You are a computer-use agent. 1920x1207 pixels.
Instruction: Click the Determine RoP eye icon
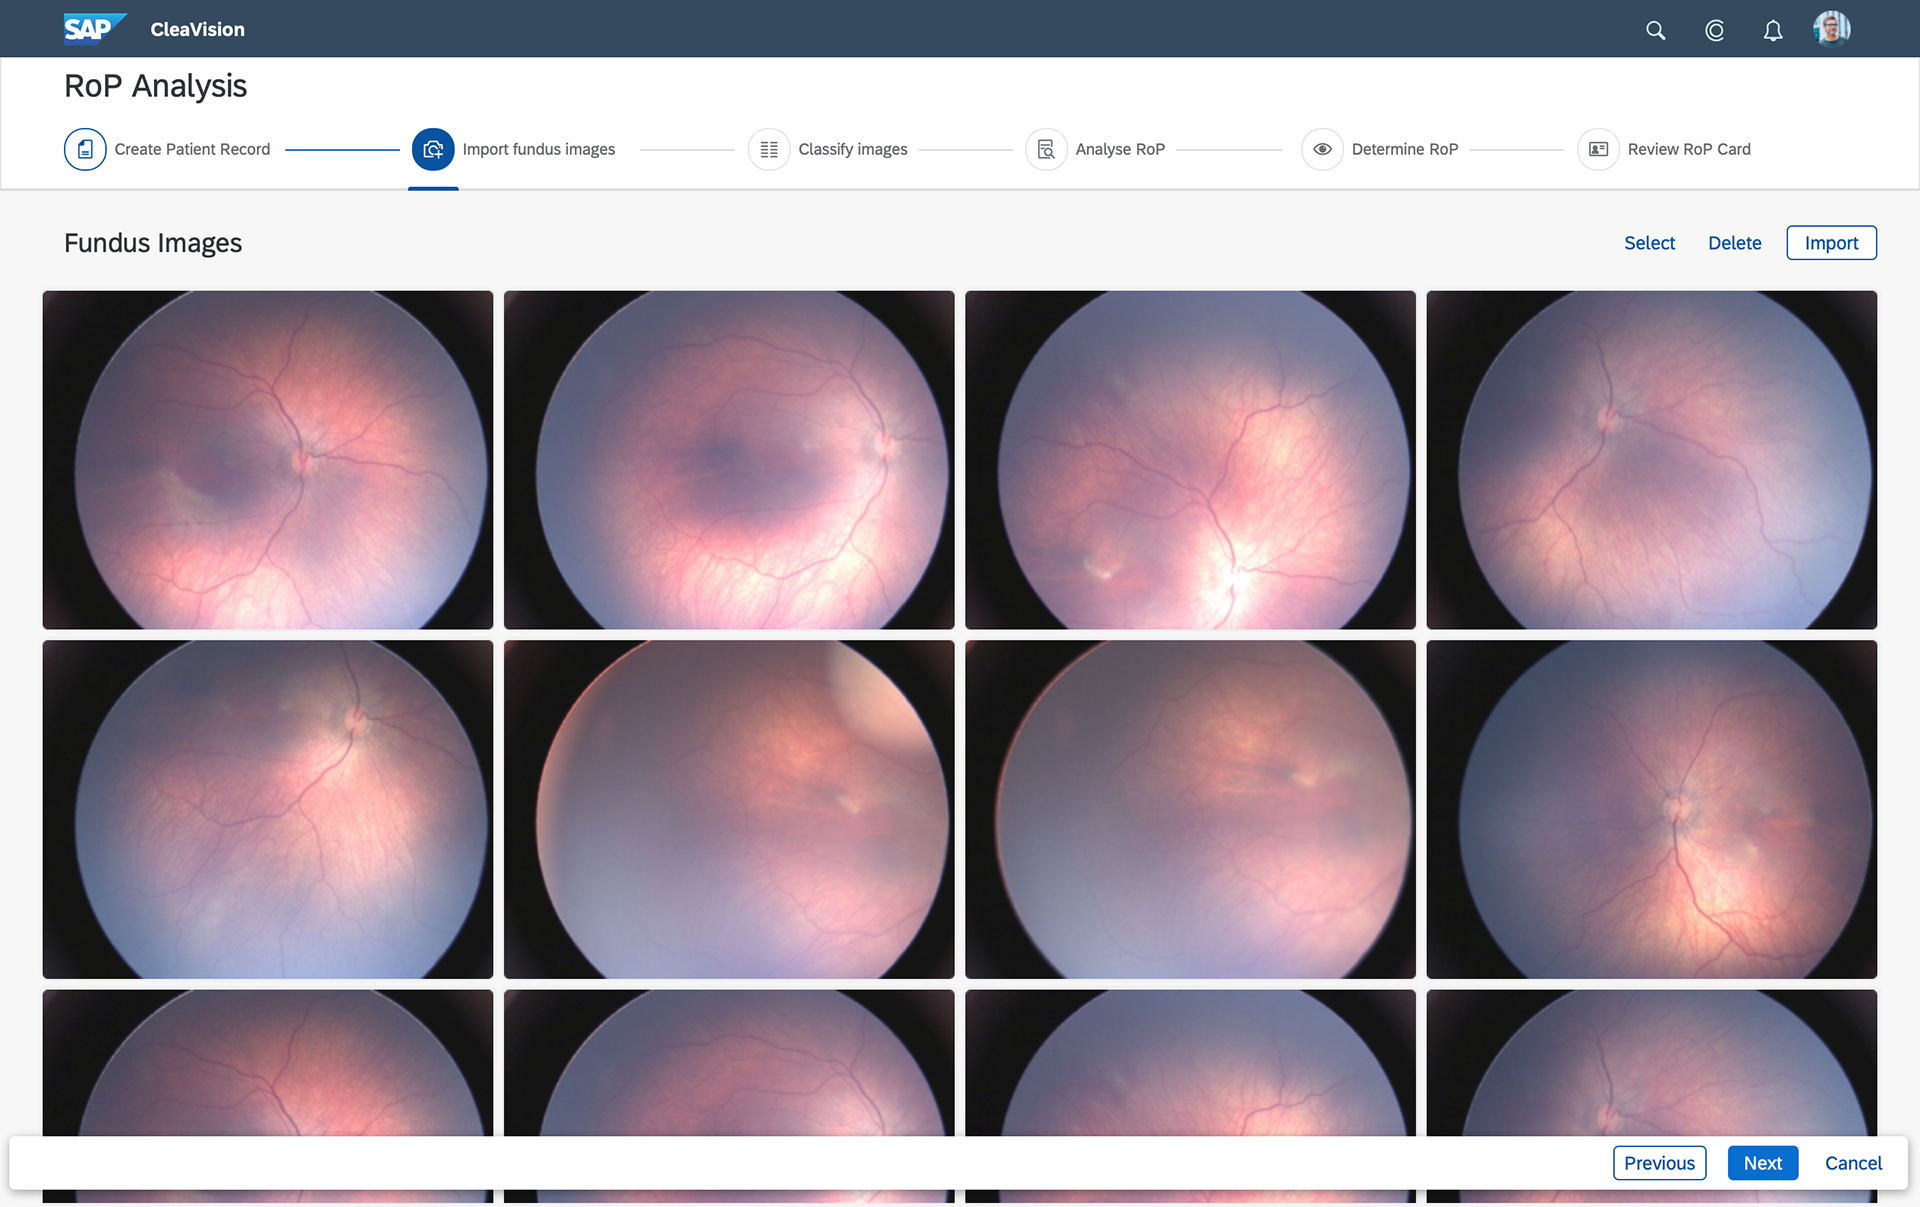click(1322, 149)
